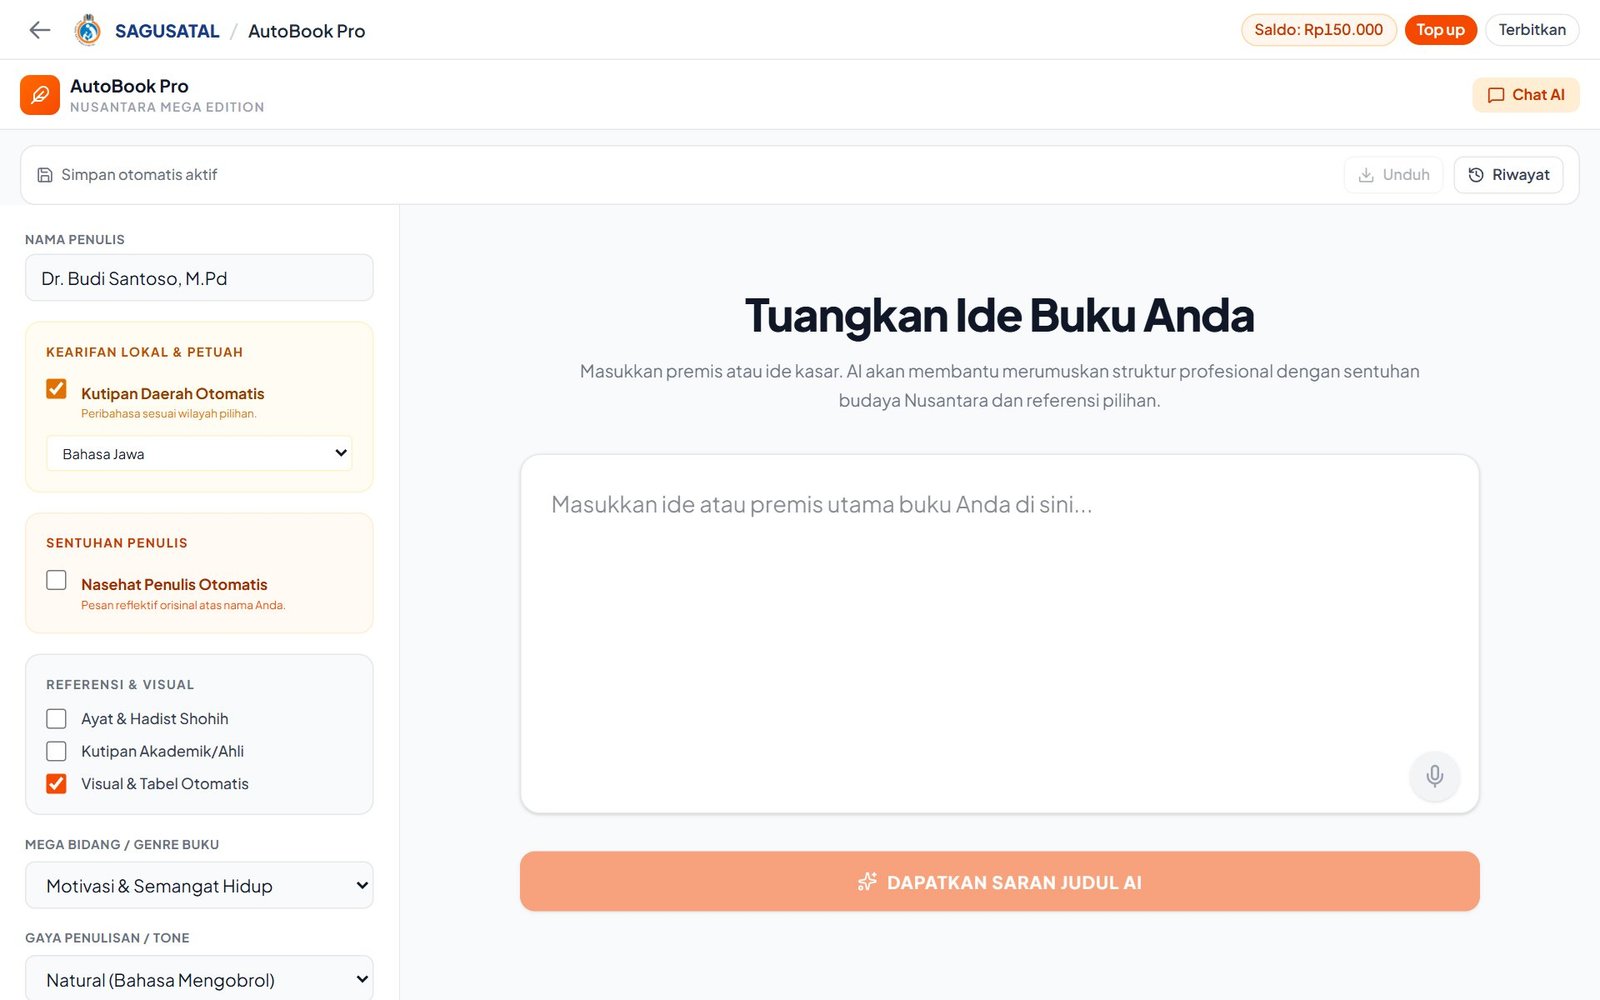
Task: Click the save icon beside Simpan otomatis aktif
Action: pos(45,175)
